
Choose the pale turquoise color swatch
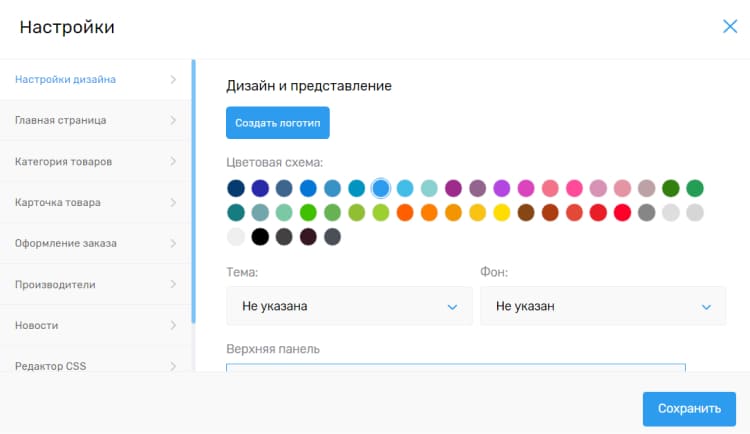pos(429,189)
